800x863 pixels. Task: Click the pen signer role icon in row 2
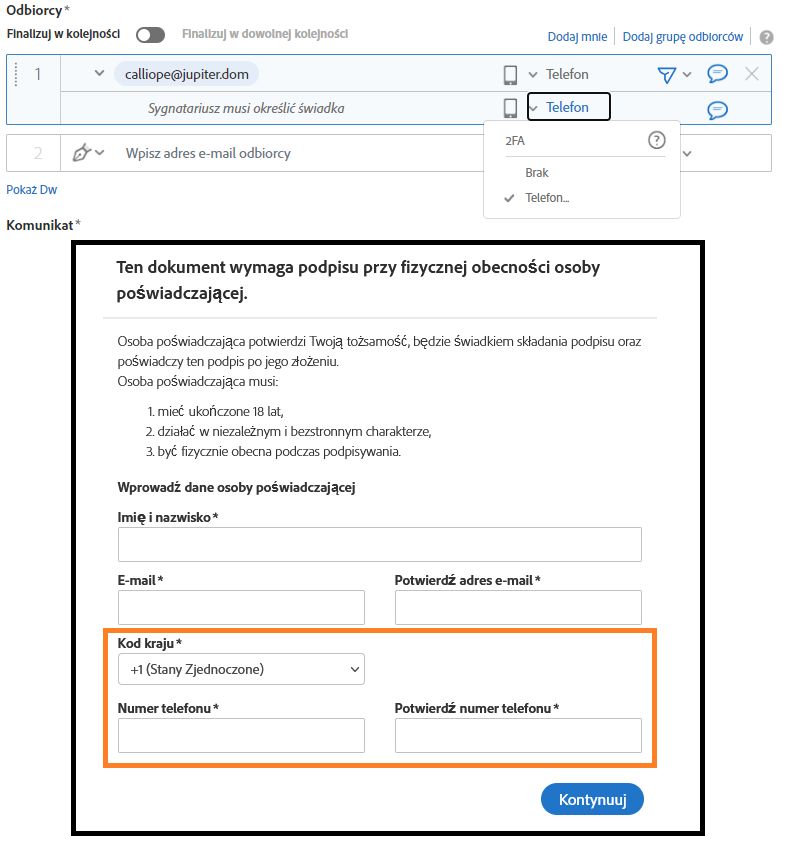[x=81, y=152]
